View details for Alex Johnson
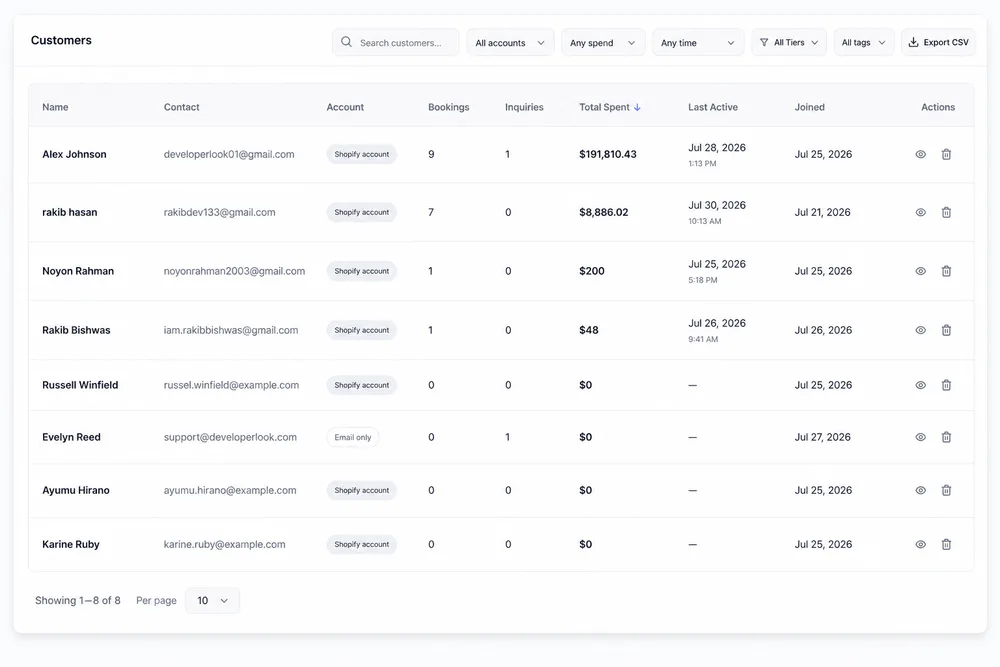Viewport: 1000px width, 667px height. click(x=920, y=154)
